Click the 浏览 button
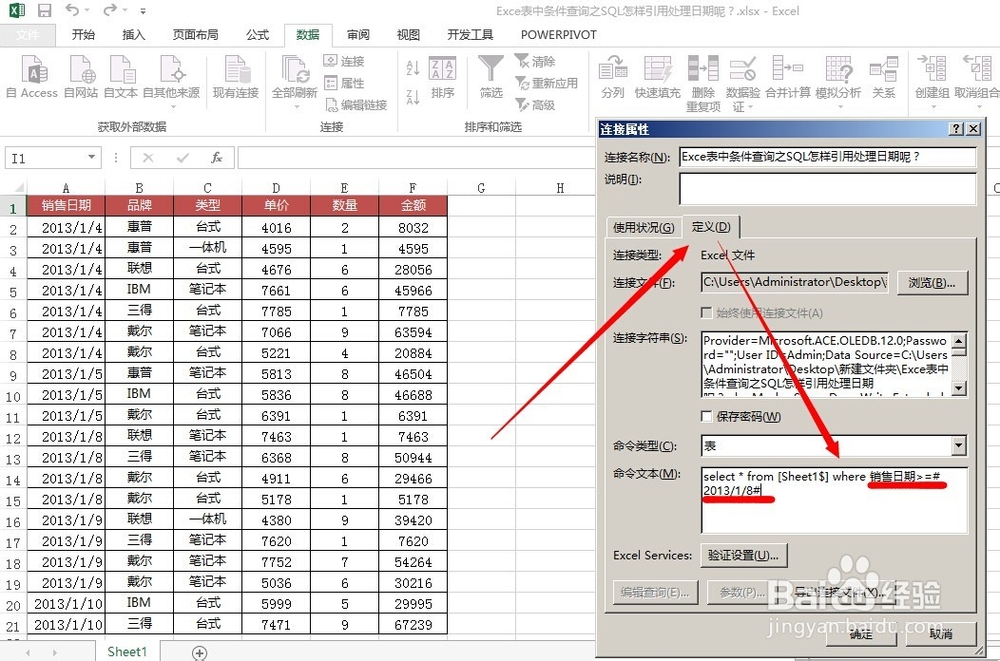 [932, 283]
